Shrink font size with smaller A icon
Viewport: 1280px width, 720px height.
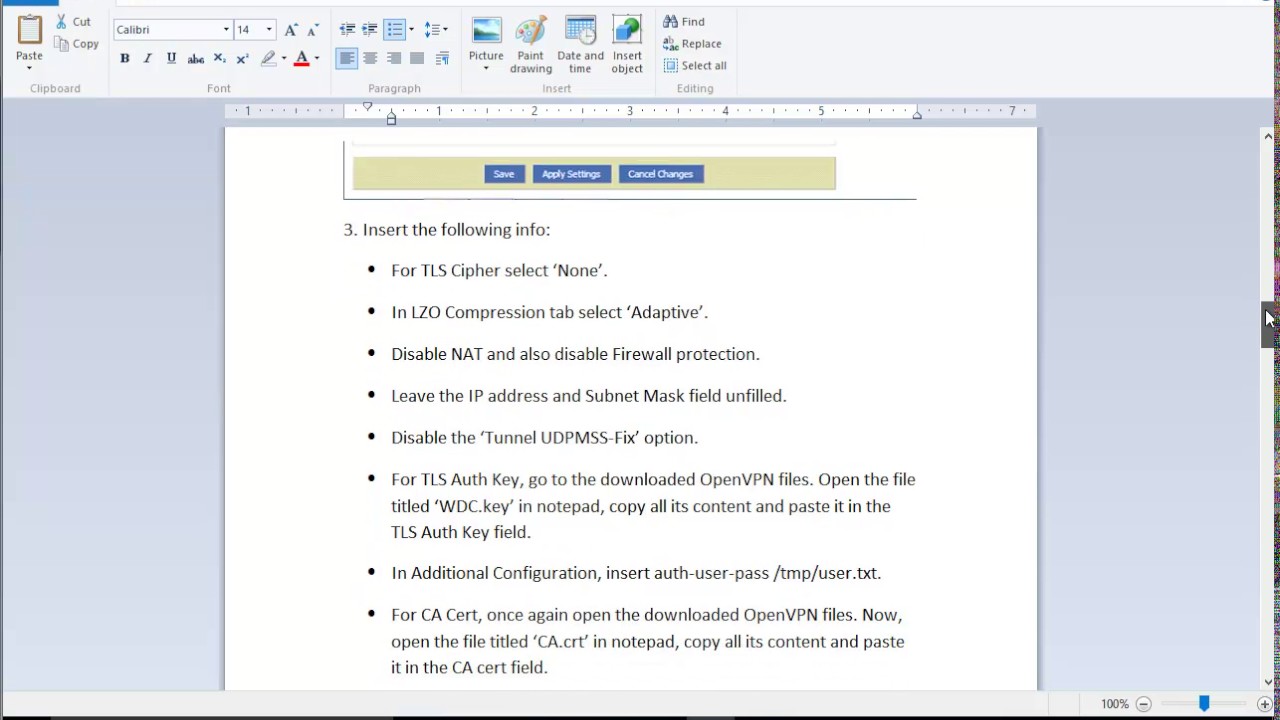pyautogui.click(x=312, y=30)
